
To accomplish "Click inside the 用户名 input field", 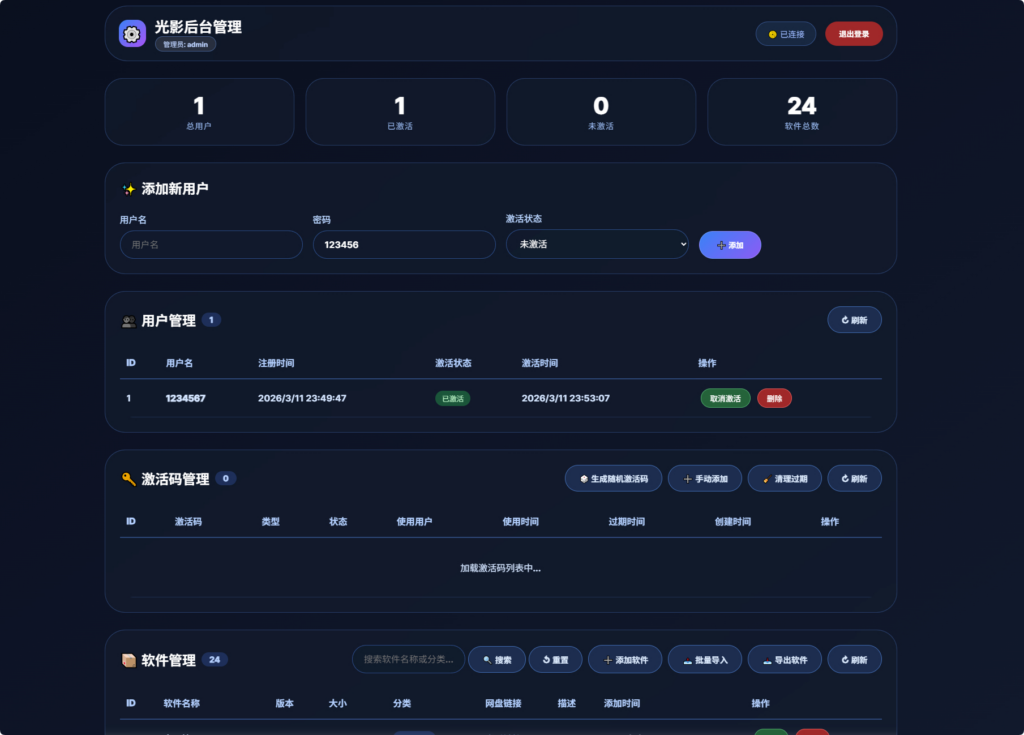I will click(x=210, y=244).
